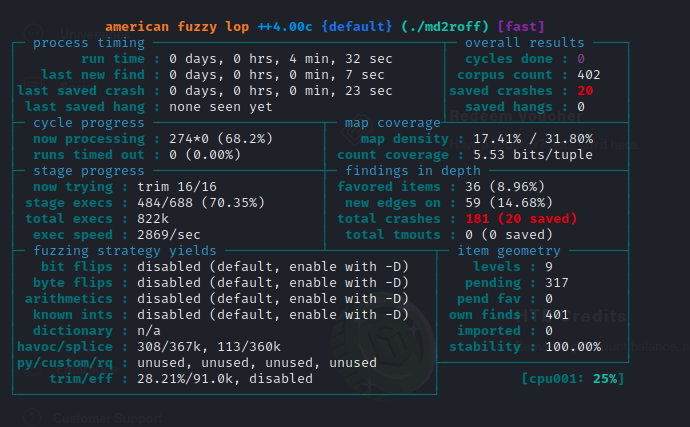690x427 pixels.
Task: Click the '(./md2roff)' target name
Action: [445, 27]
